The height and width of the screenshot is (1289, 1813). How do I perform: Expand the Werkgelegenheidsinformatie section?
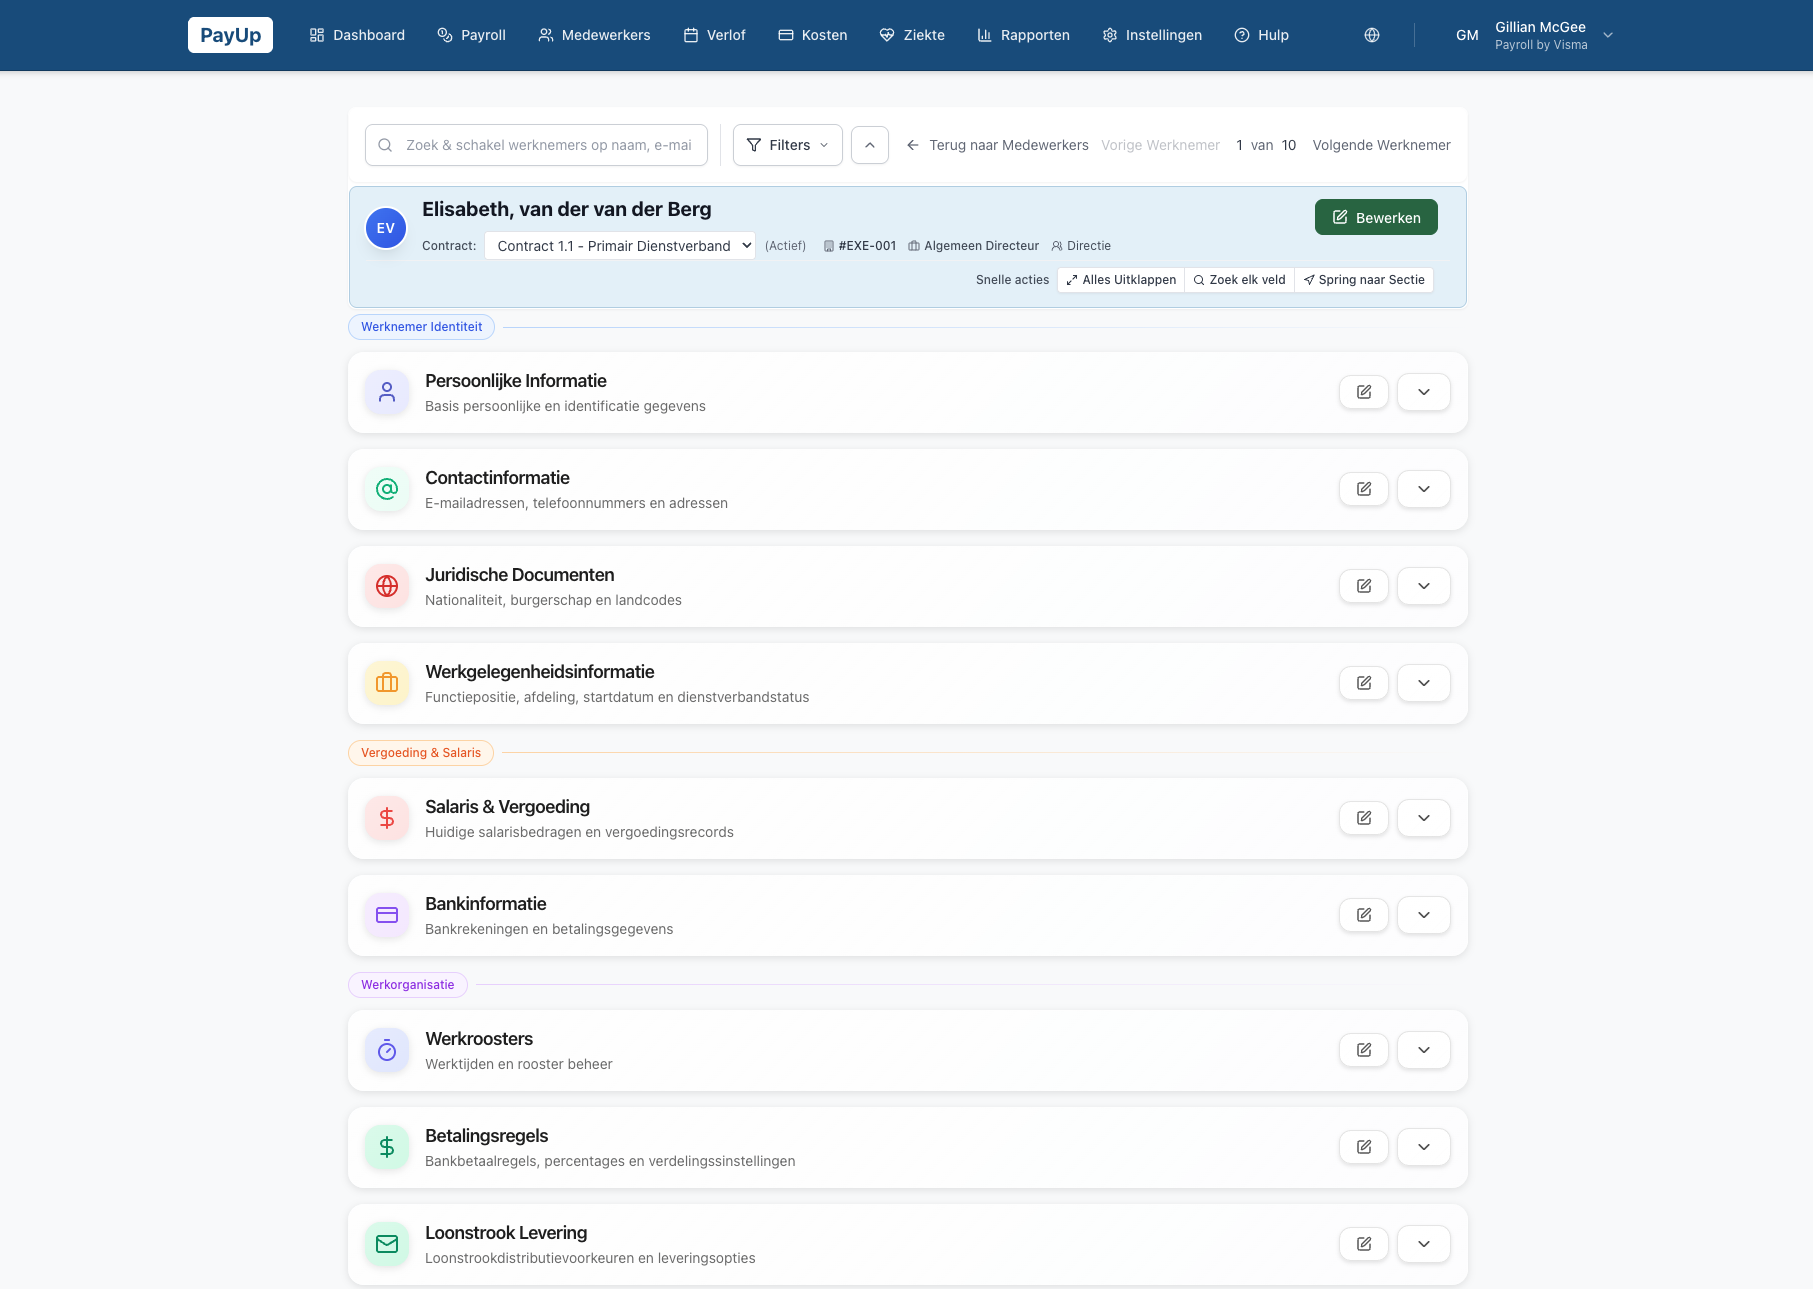coord(1423,683)
